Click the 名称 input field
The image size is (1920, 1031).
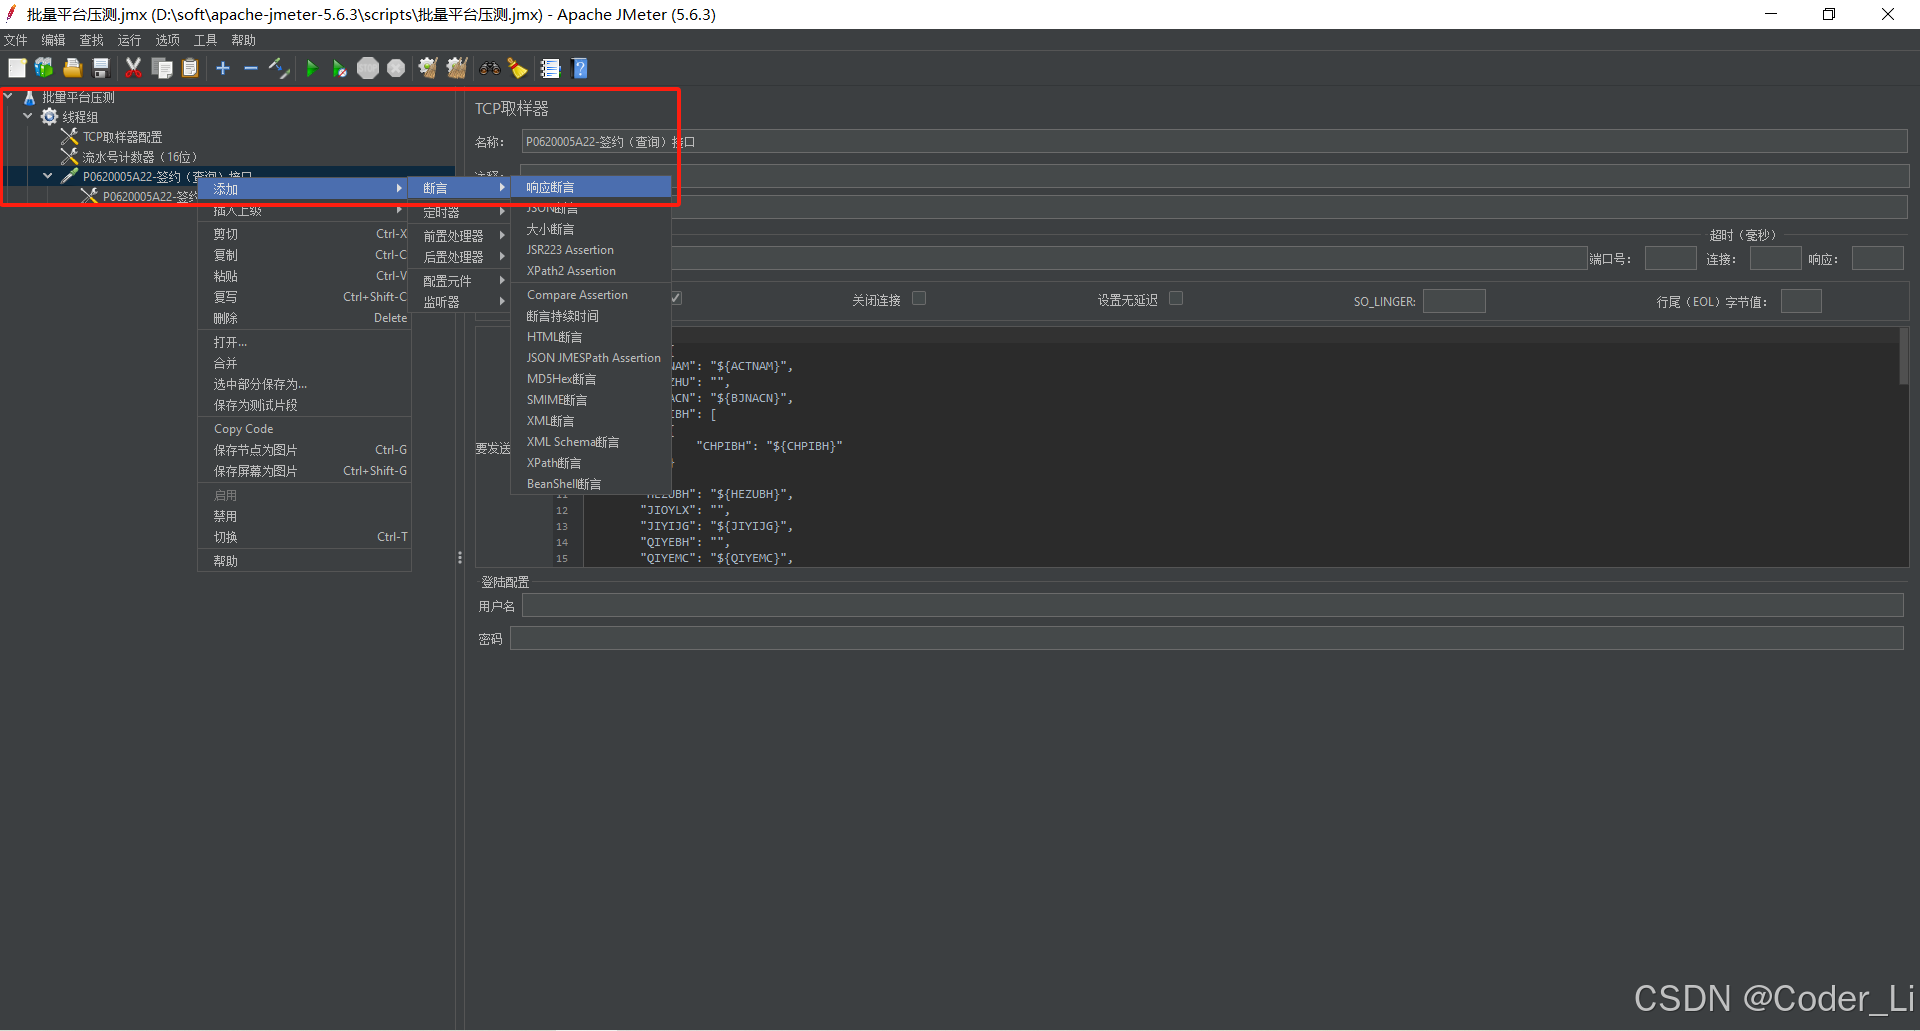[x=1214, y=142]
